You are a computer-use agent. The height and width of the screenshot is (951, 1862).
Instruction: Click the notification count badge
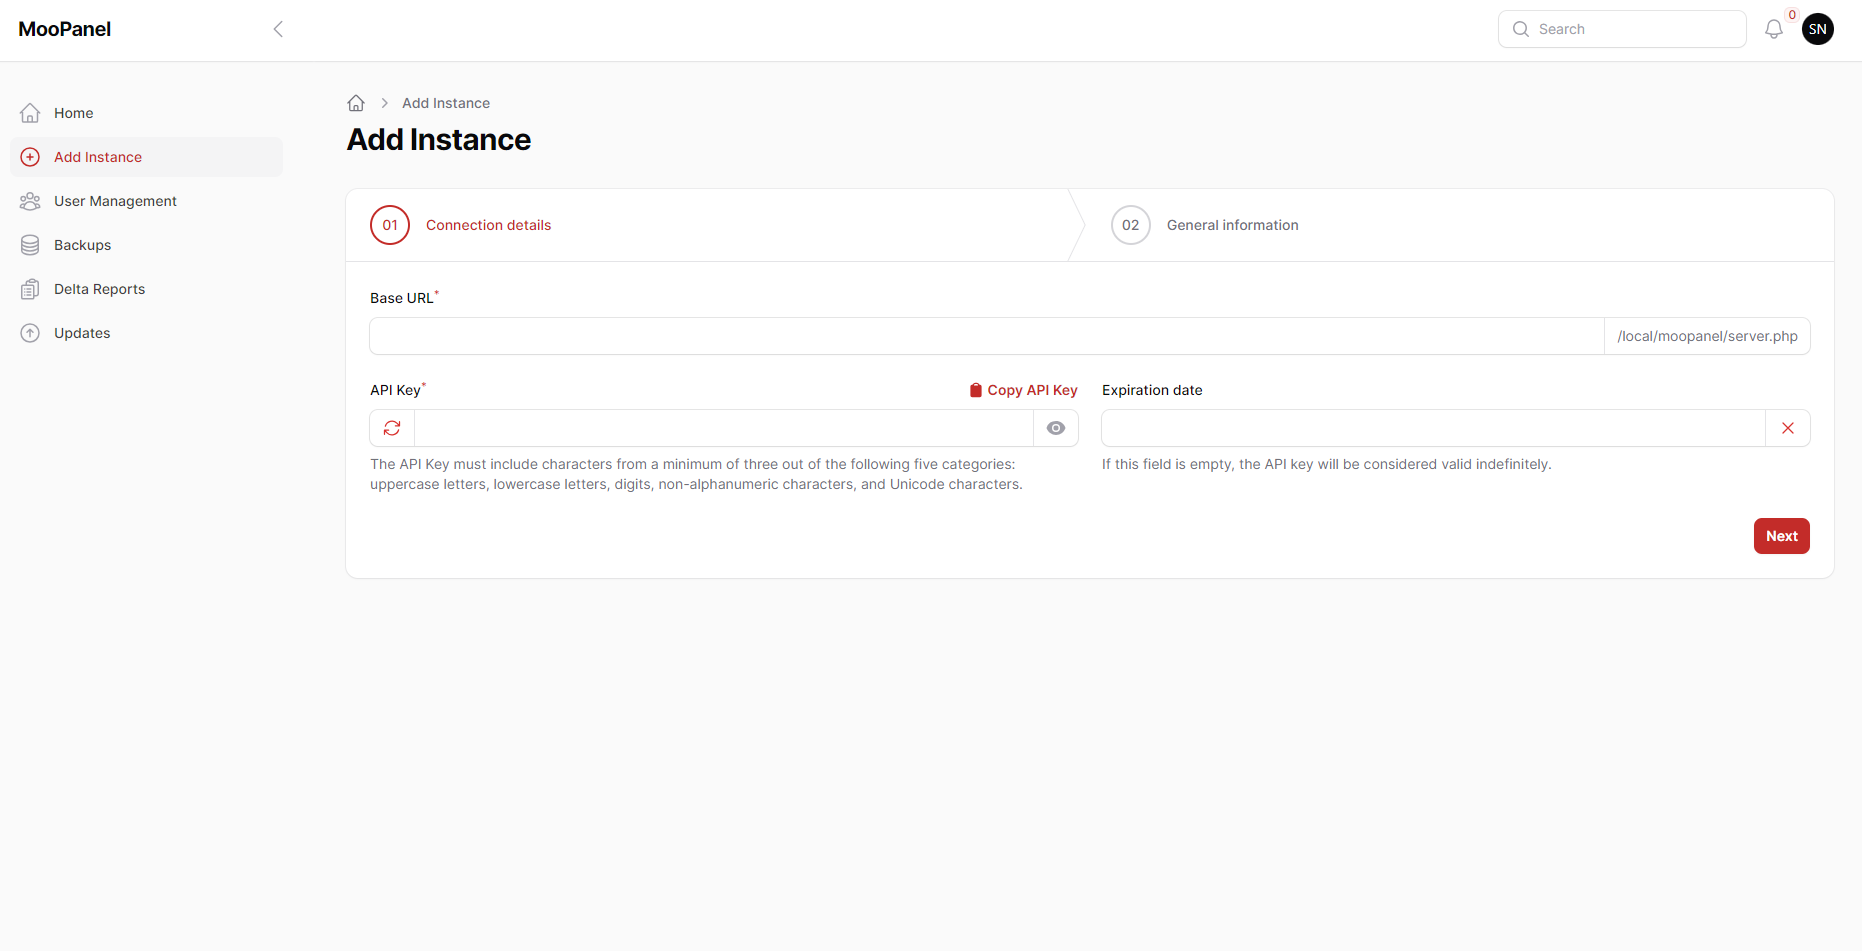(x=1792, y=15)
